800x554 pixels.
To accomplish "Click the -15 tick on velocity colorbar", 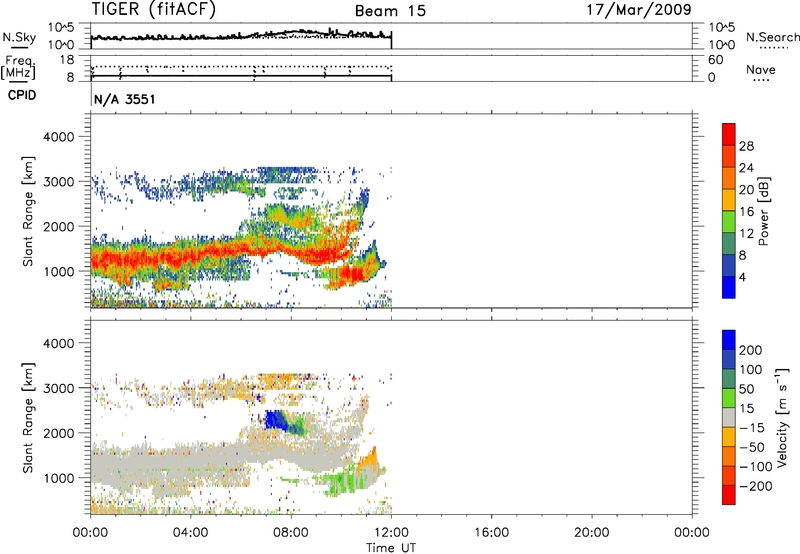I will 752,428.
